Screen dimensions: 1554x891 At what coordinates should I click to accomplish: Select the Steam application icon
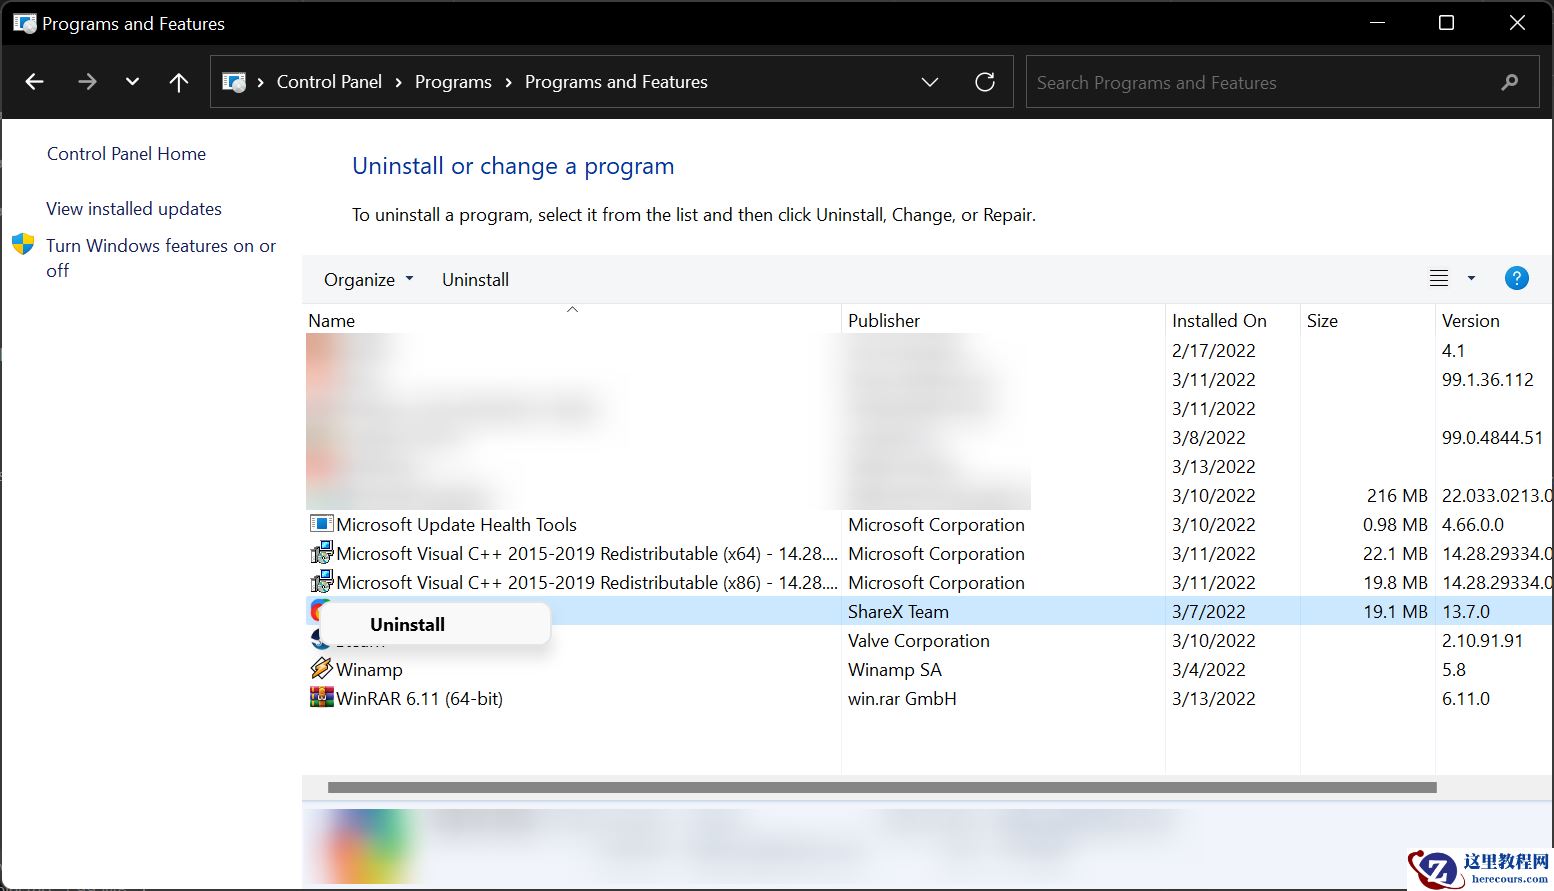[x=321, y=640]
